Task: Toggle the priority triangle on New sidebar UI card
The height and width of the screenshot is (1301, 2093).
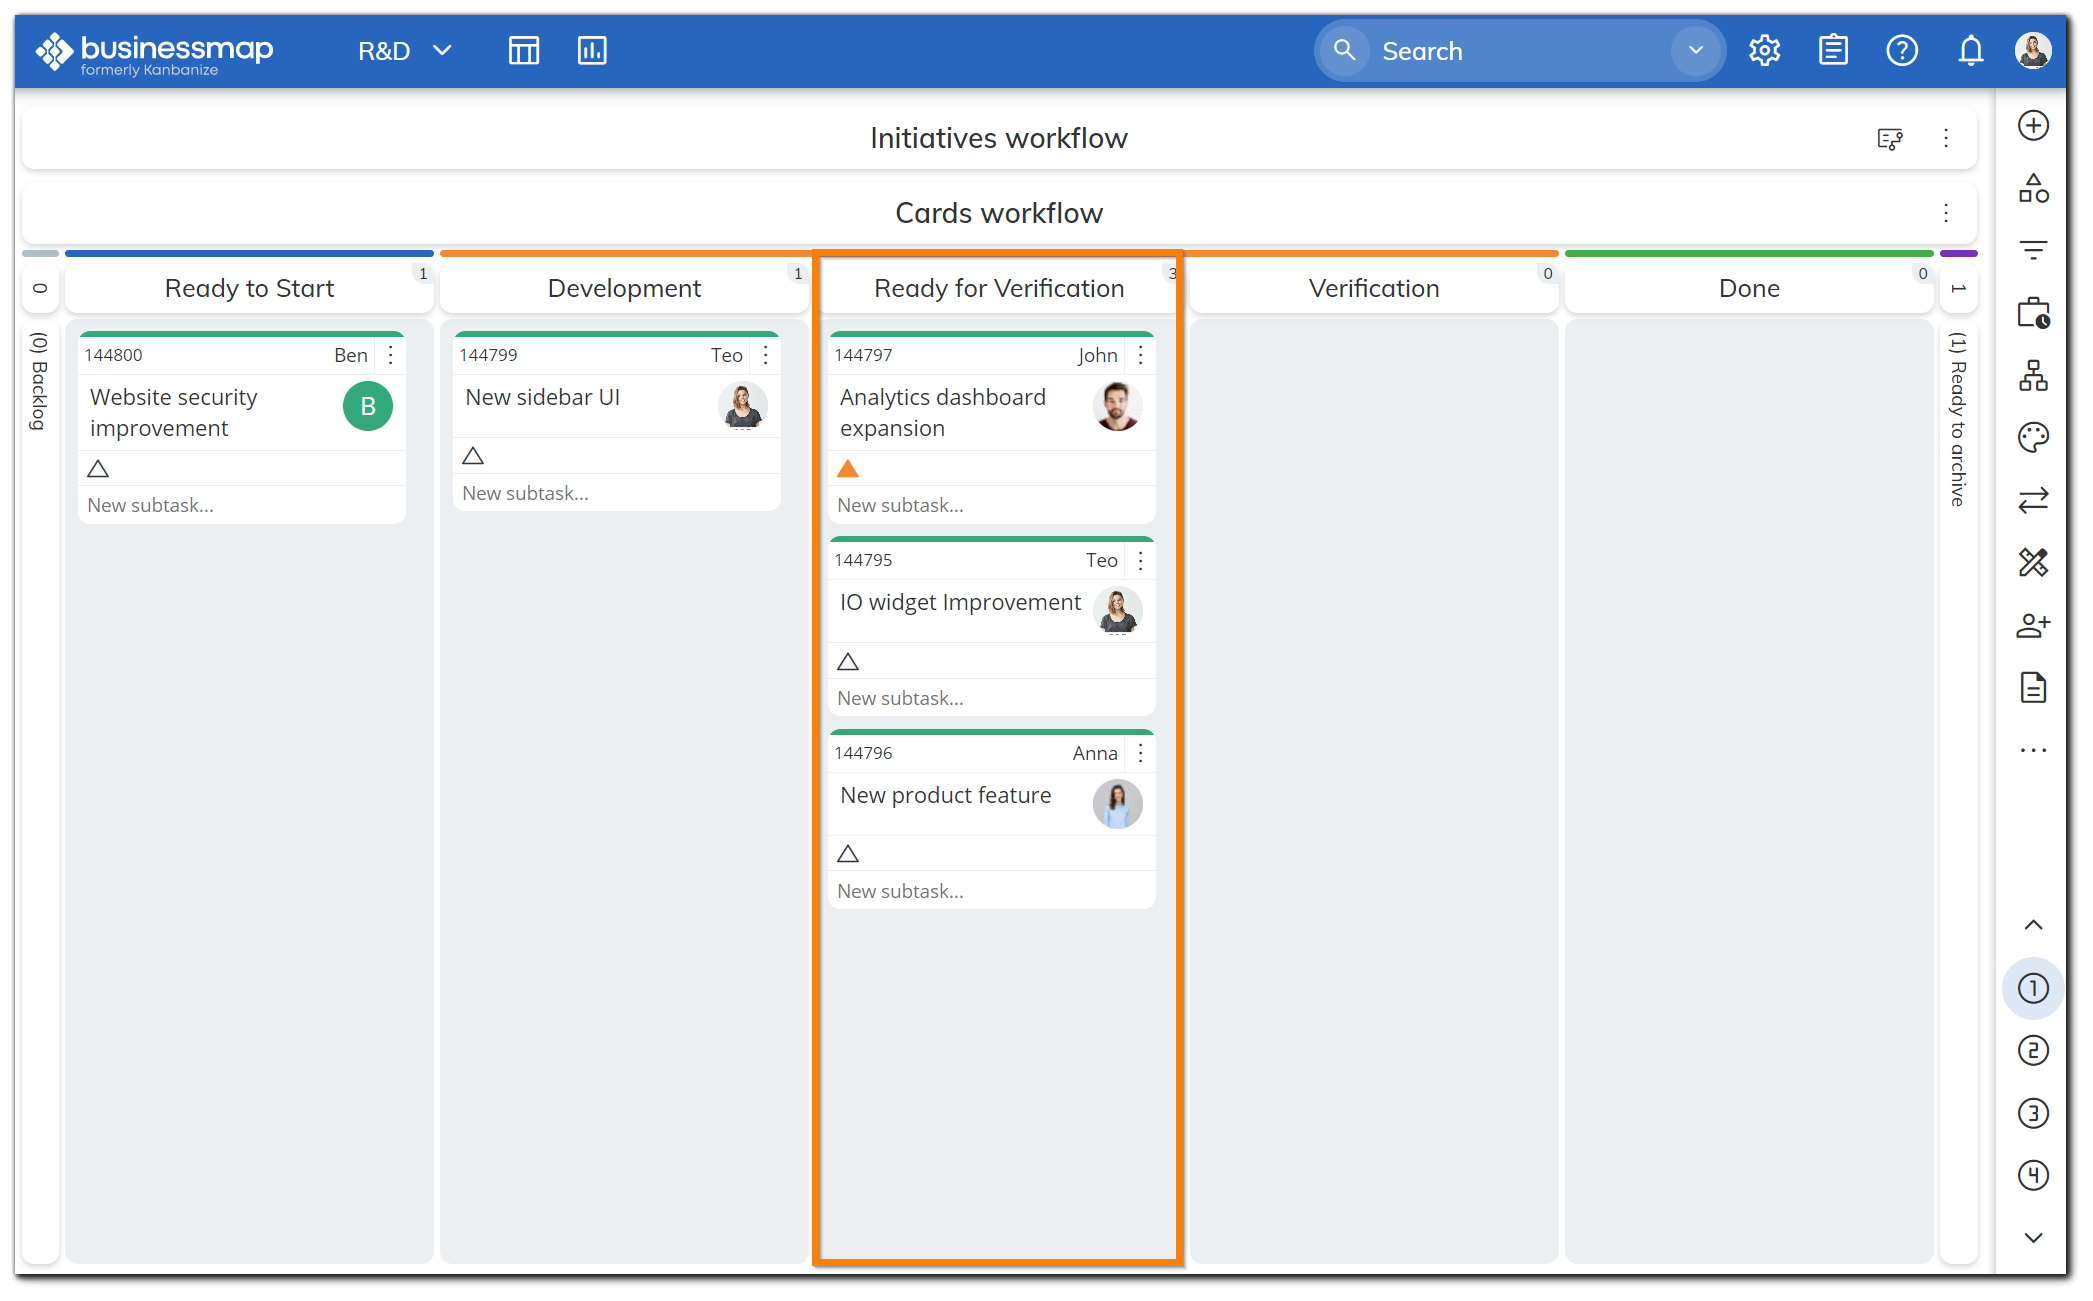Action: 473,456
